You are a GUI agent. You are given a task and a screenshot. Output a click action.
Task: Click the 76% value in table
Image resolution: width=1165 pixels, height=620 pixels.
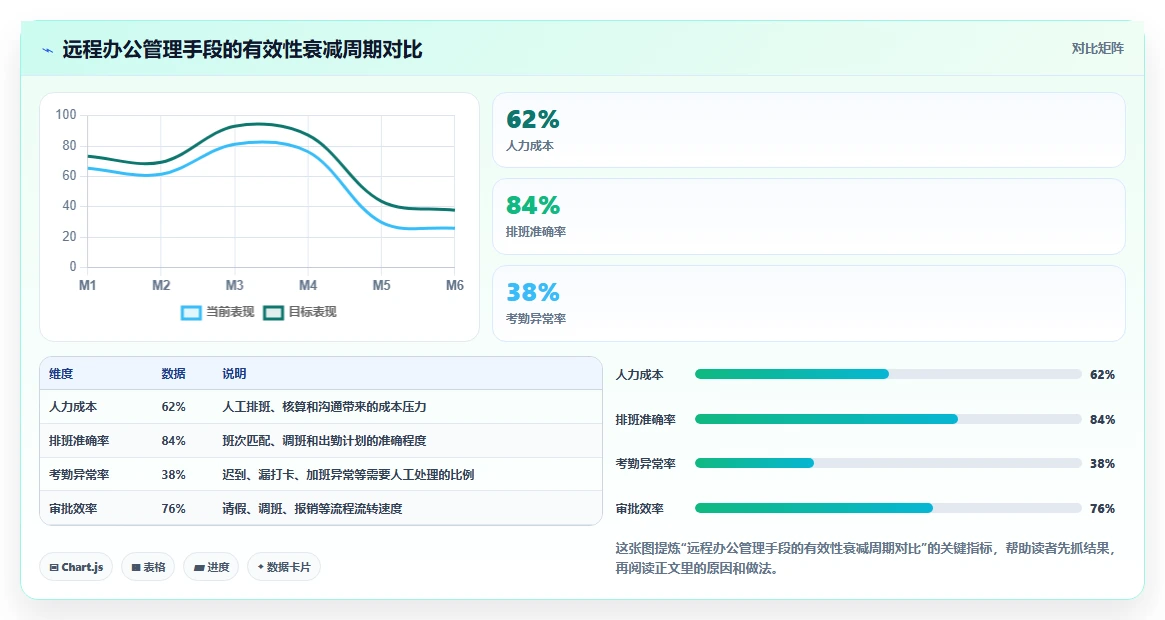click(173, 509)
